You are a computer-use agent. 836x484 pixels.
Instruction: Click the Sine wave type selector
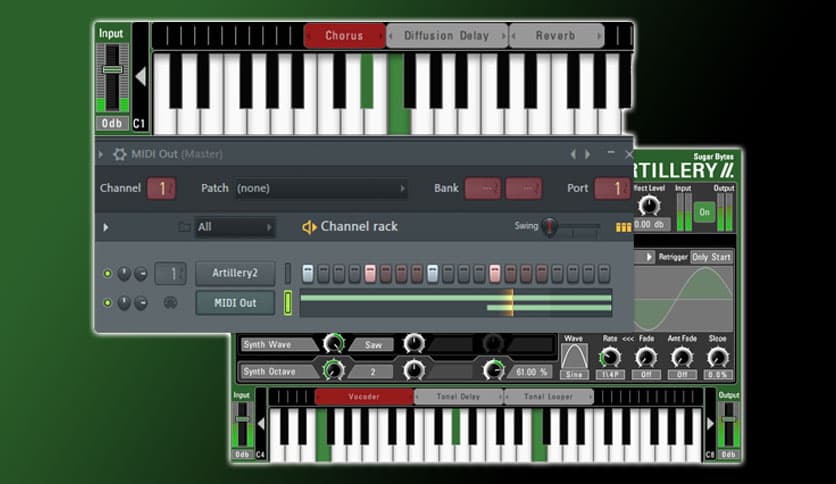tap(574, 375)
